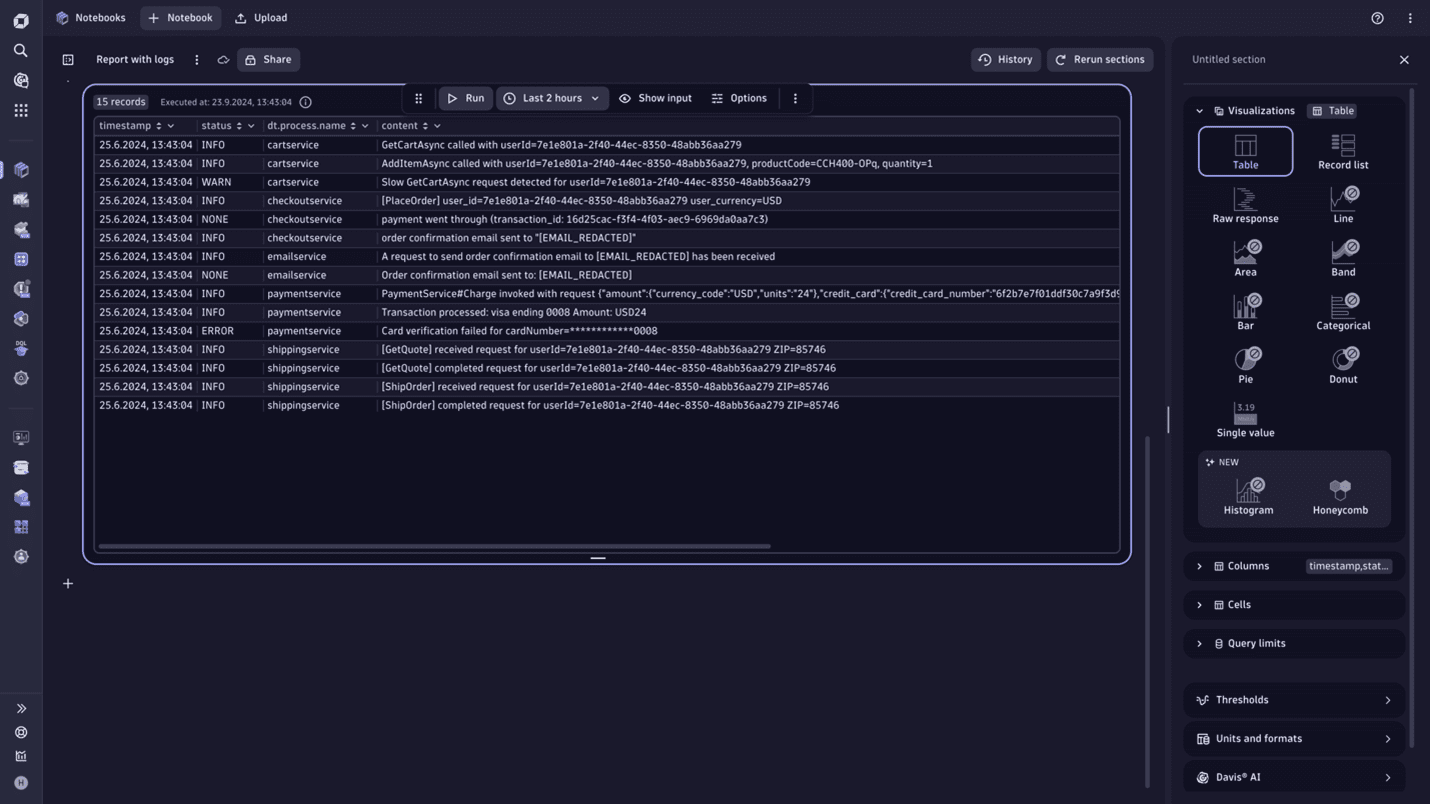Open the search magnifier in left sidebar

[21, 50]
